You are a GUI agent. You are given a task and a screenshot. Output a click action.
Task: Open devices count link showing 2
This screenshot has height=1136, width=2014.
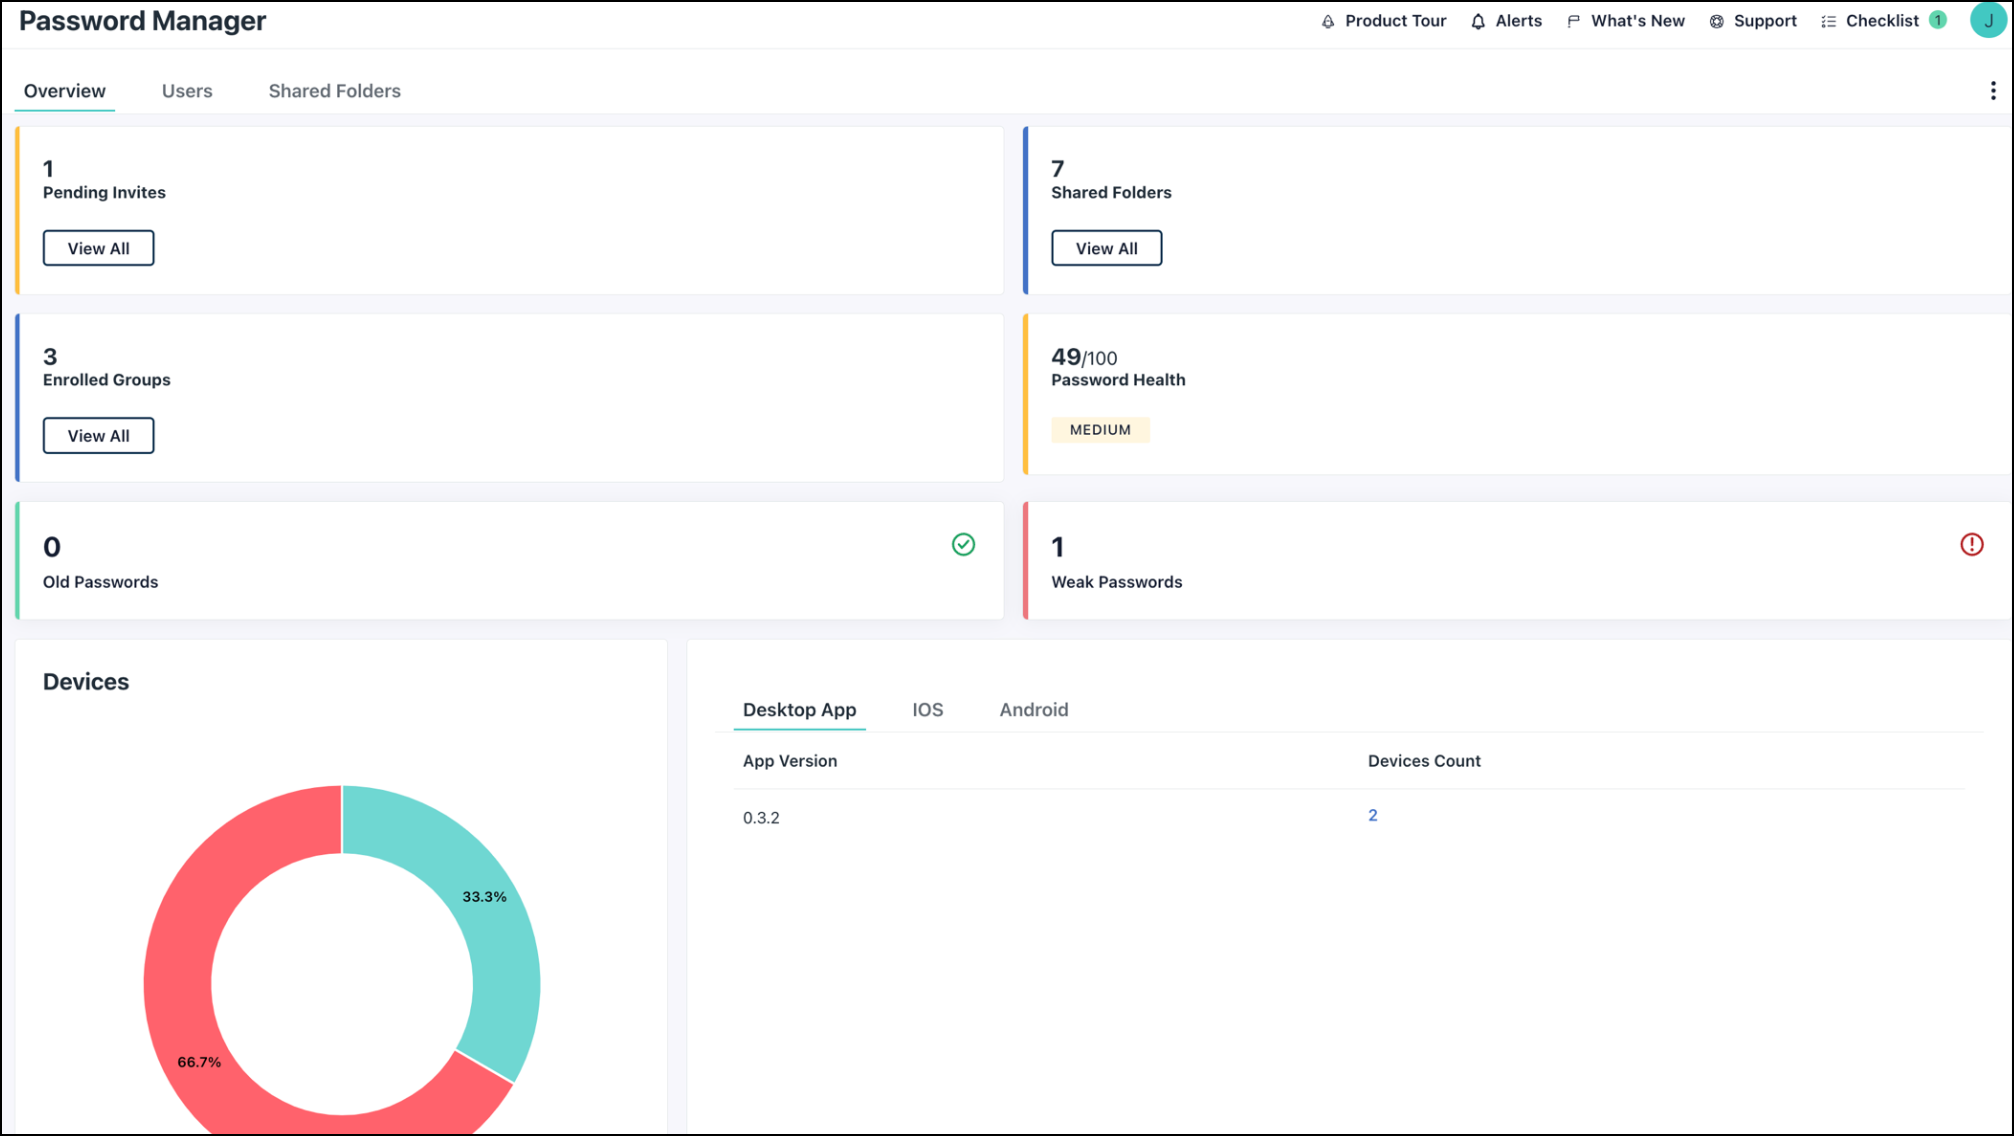click(1372, 814)
